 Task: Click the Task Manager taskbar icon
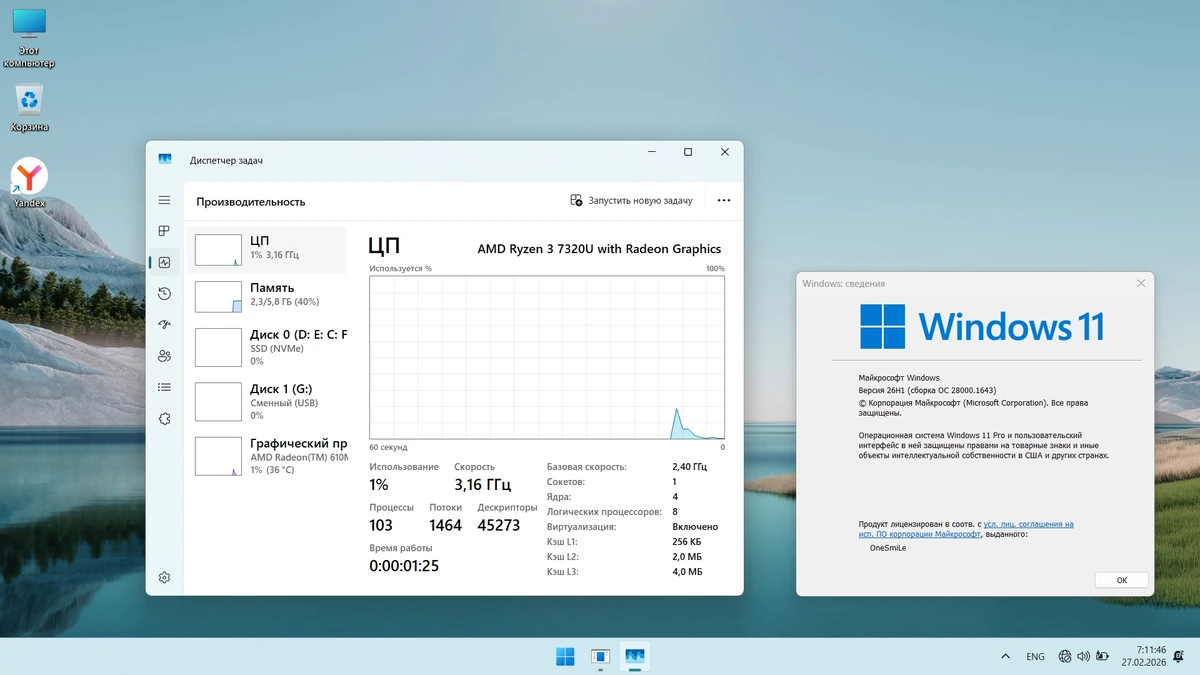[x=634, y=656]
